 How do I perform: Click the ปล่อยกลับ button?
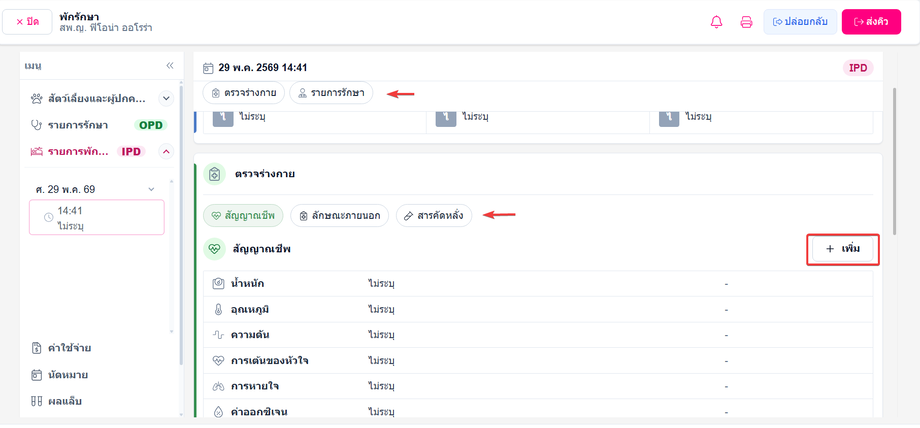(x=800, y=22)
